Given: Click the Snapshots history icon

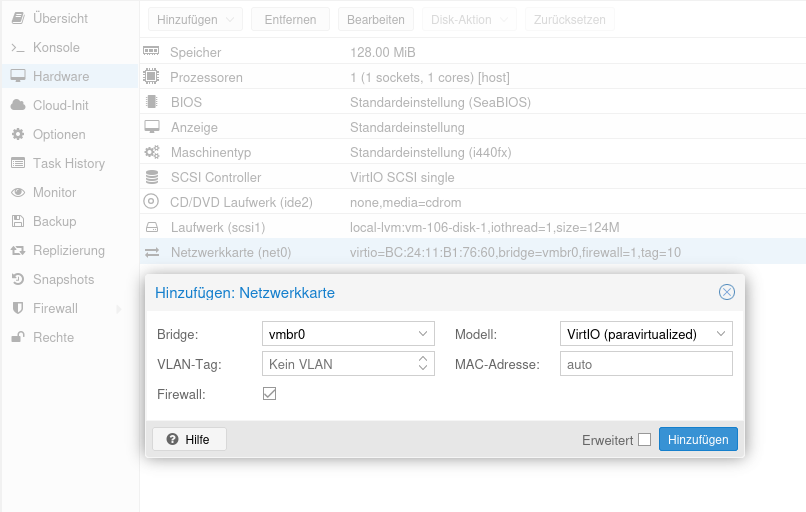Looking at the screenshot, I should coord(17,279).
